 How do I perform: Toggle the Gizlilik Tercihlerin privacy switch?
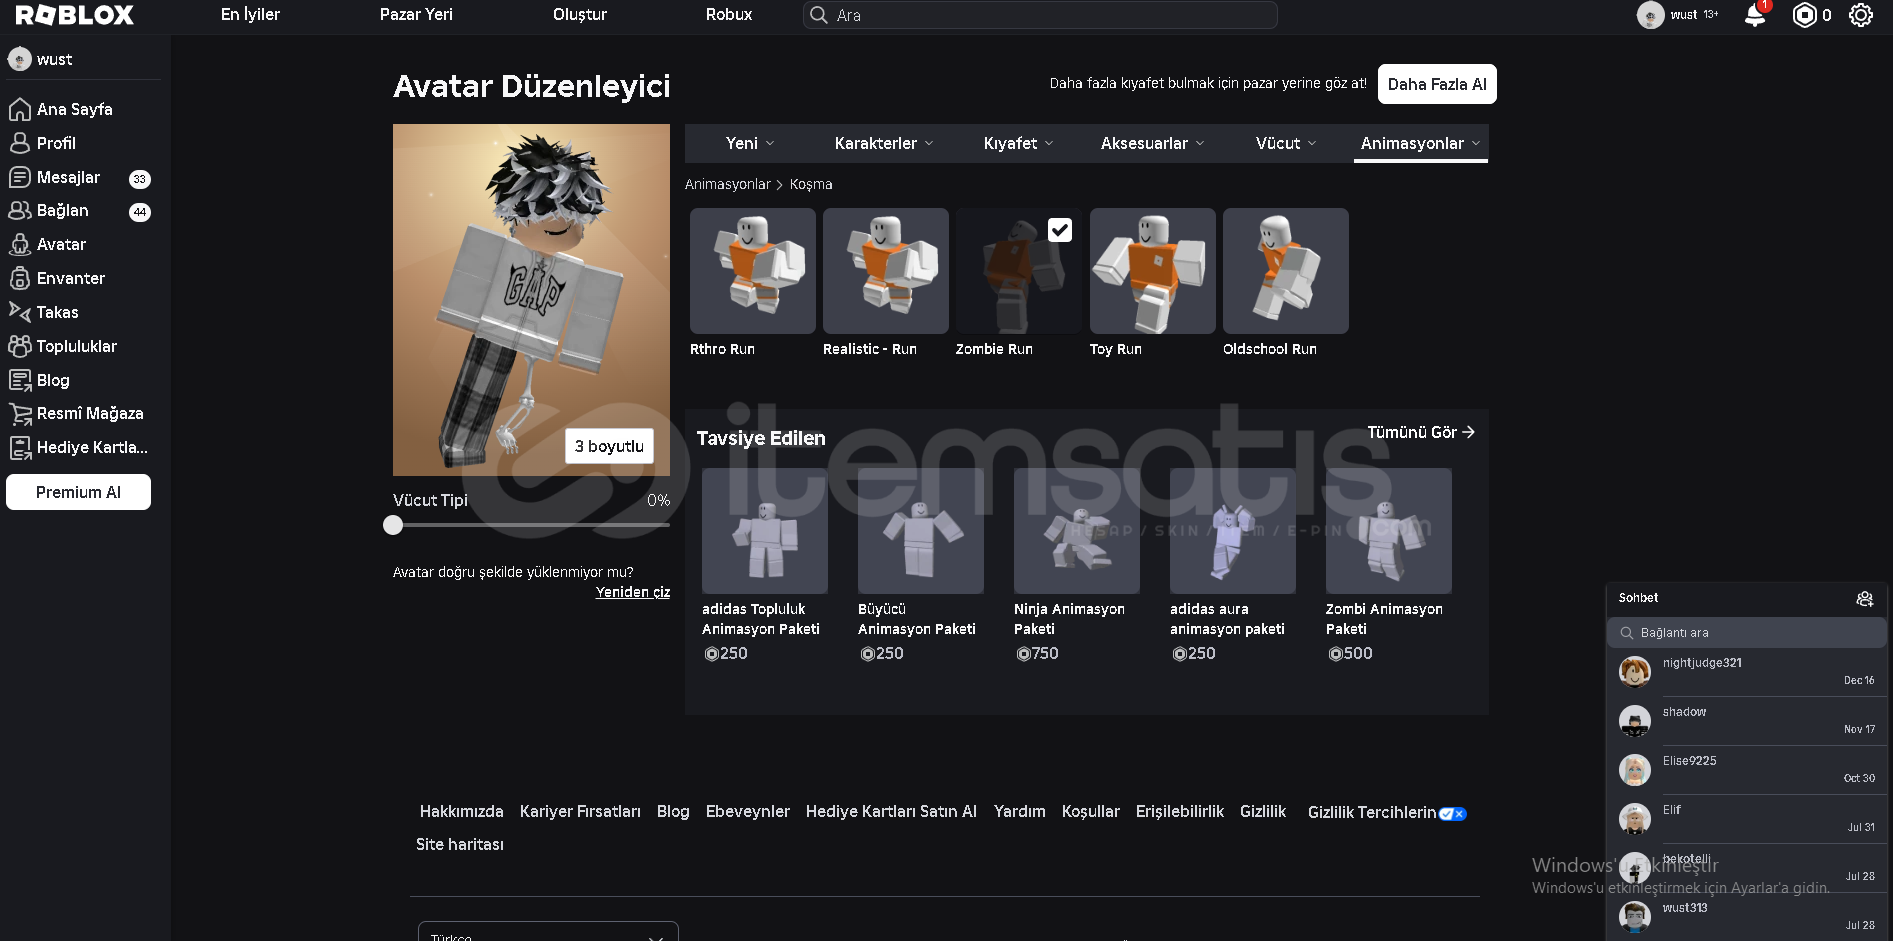pyautogui.click(x=1452, y=813)
